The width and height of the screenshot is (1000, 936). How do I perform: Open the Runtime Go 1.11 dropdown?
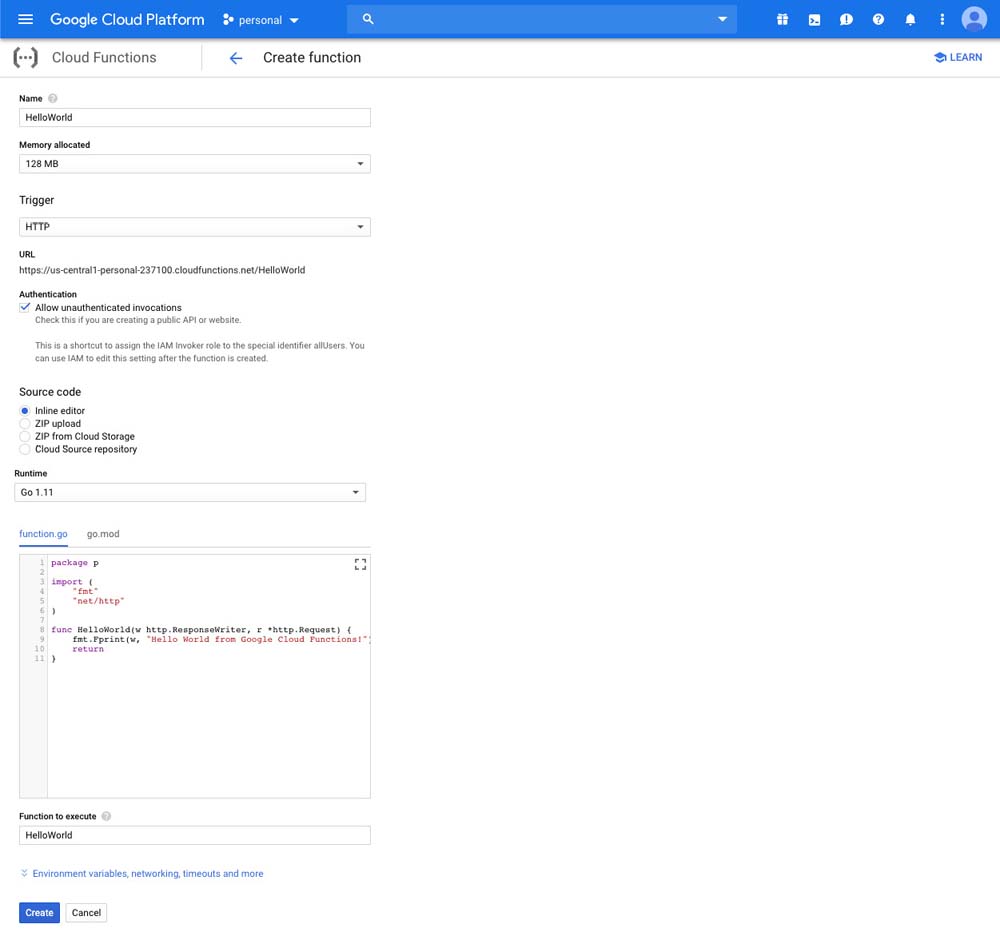tap(190, 493)
